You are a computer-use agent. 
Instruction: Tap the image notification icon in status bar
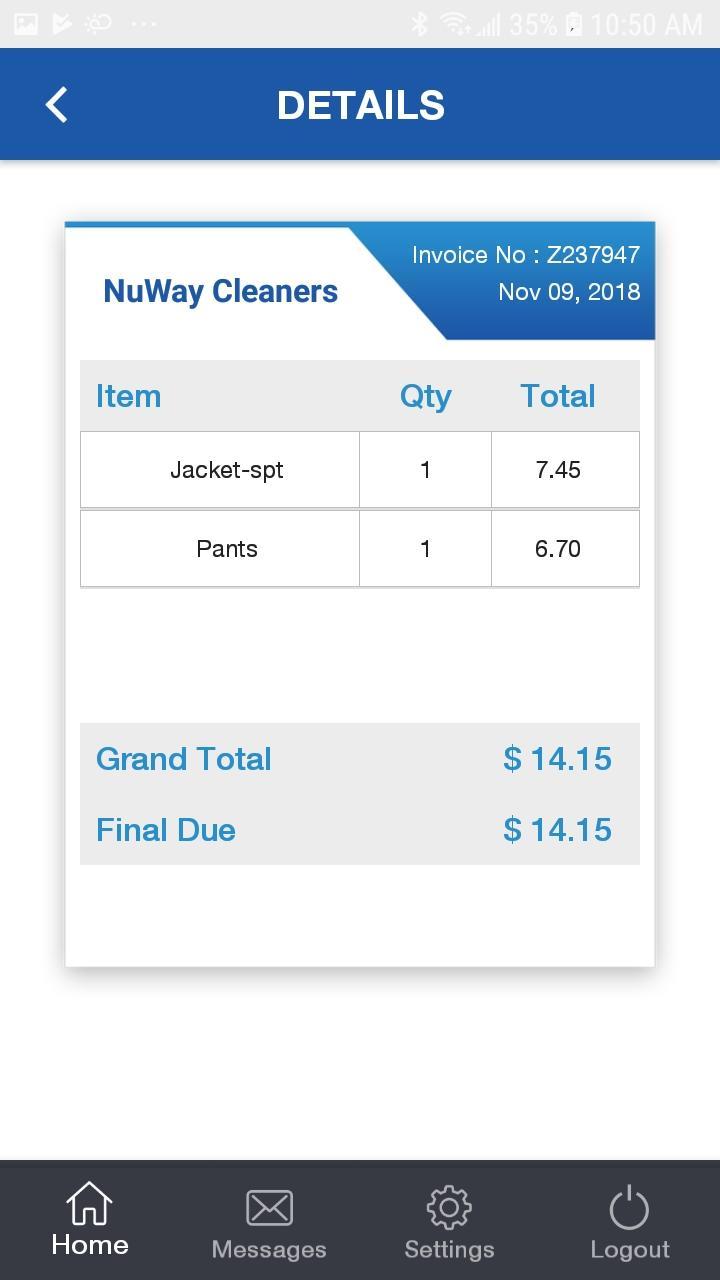[25, 23]
